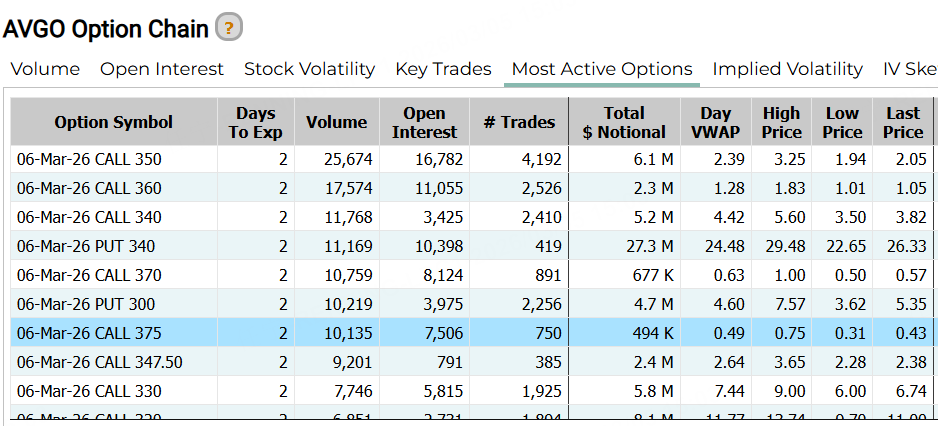Click the help question mark icon
The height and width of the screenshot is (426, 938).
(x=229, y=28)
